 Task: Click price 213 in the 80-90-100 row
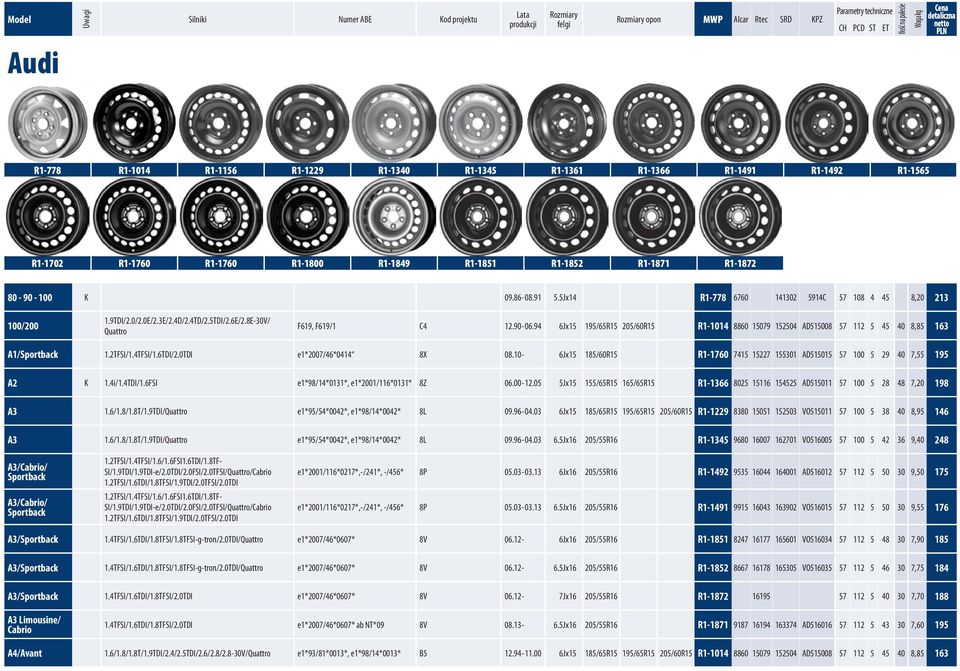[942, 298]
